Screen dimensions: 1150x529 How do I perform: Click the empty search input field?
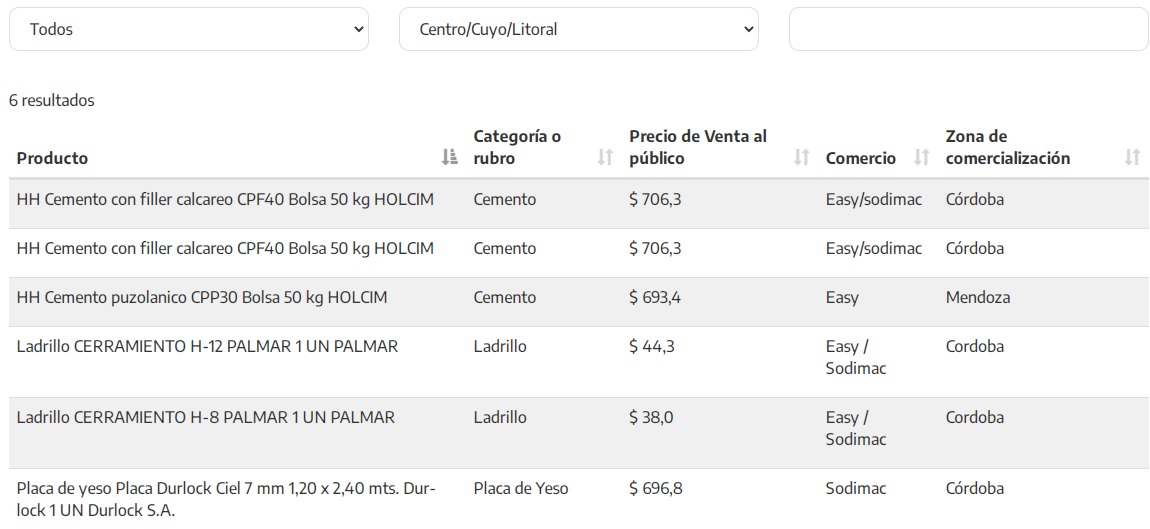point(968,29)
